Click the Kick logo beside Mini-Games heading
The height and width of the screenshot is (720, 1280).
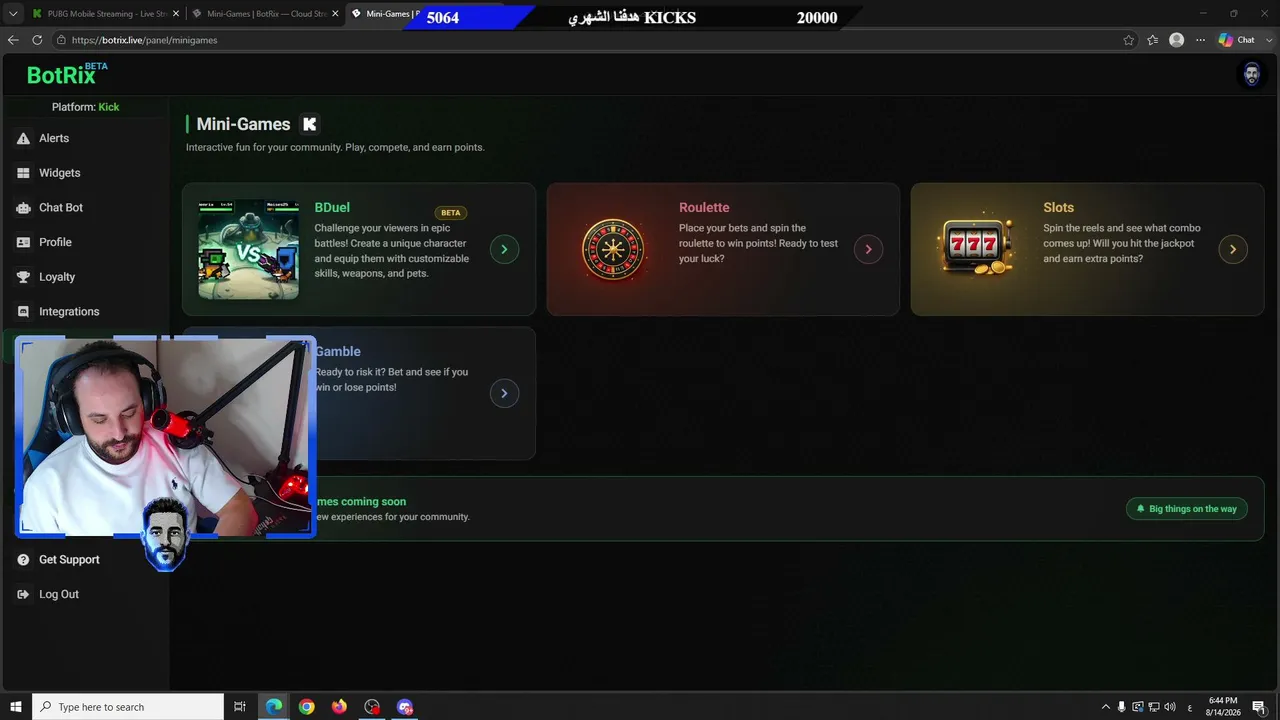click(310, 124)
